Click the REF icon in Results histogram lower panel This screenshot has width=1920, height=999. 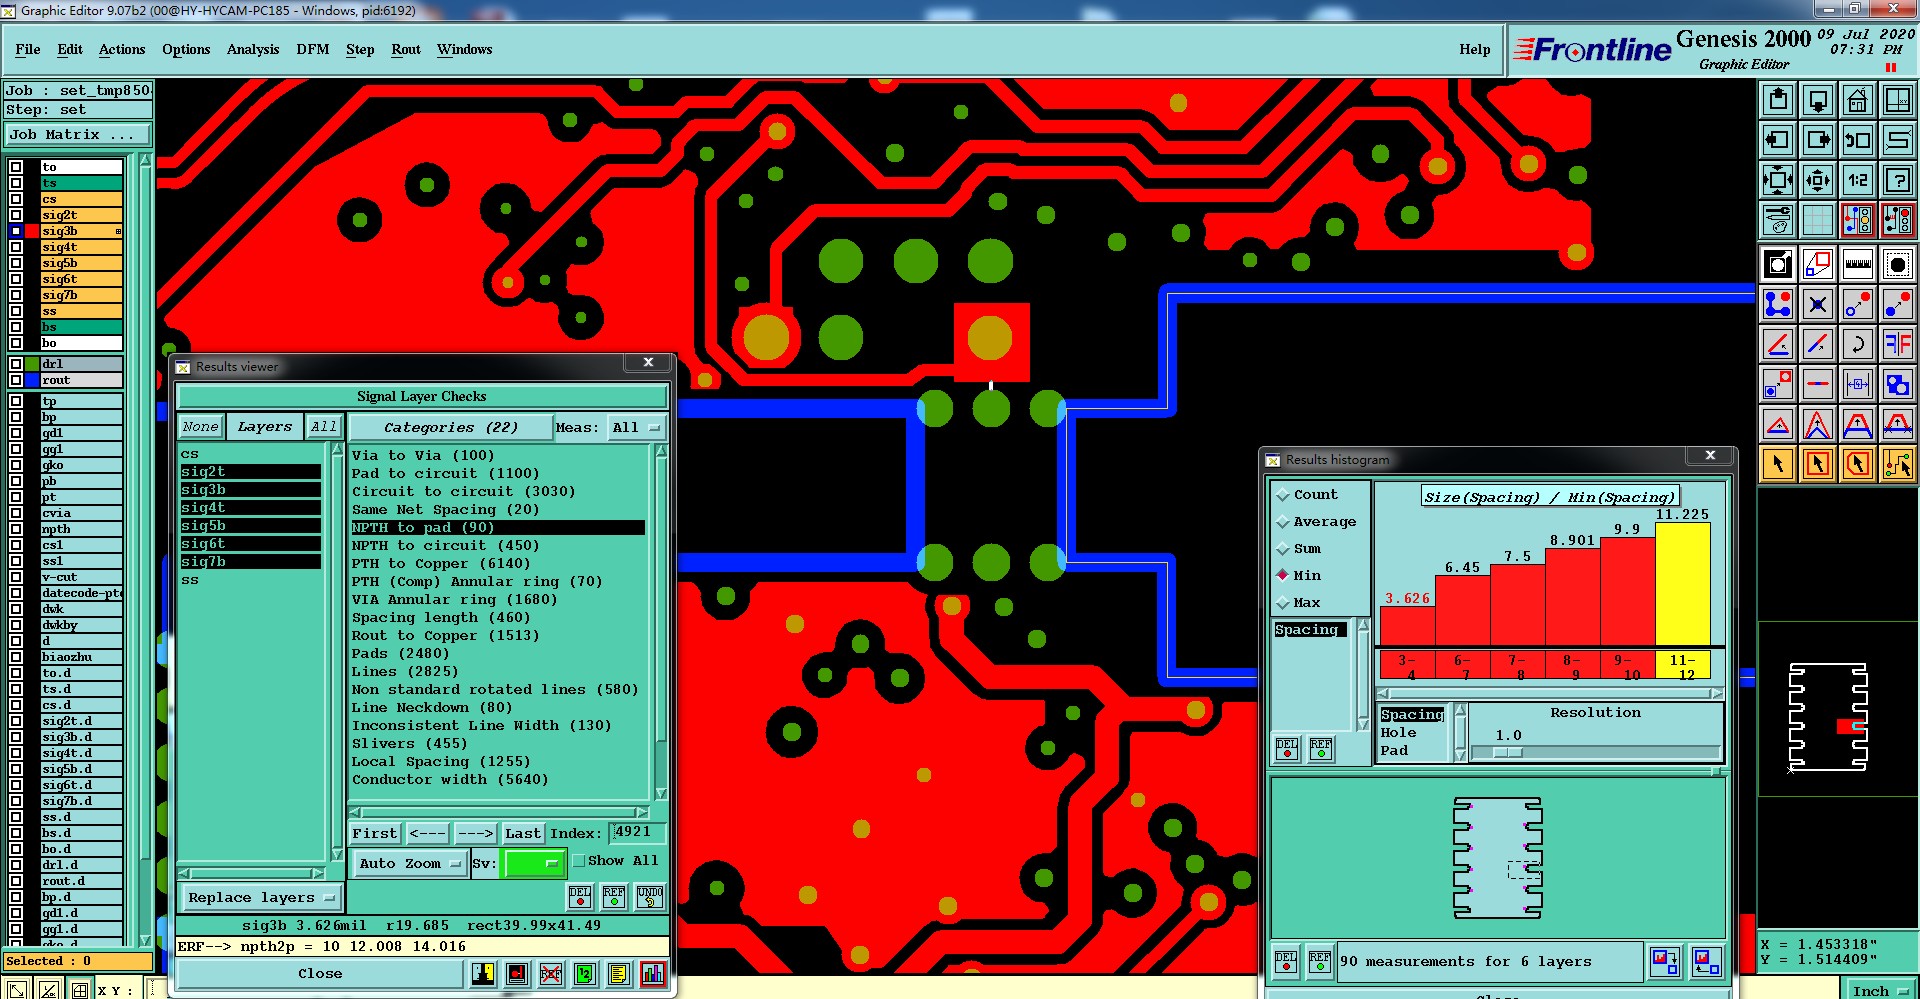click(1320, 962)
